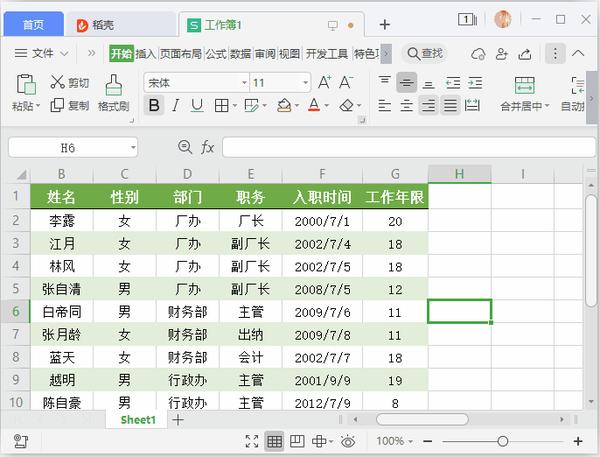Click the vertical scrollbar thumb
Screen dimensions: 600x457
pos(591,251)
